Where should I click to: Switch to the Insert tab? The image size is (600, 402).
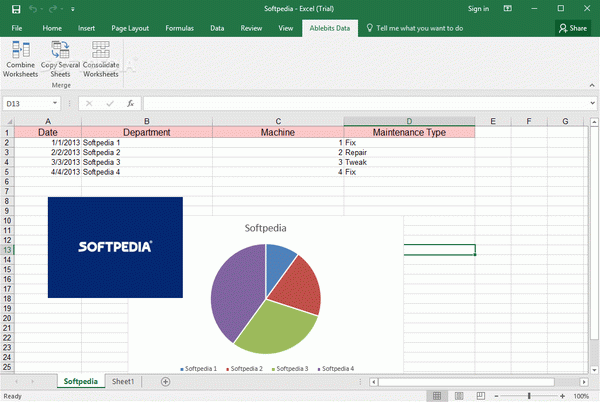(x=86, y=28)
